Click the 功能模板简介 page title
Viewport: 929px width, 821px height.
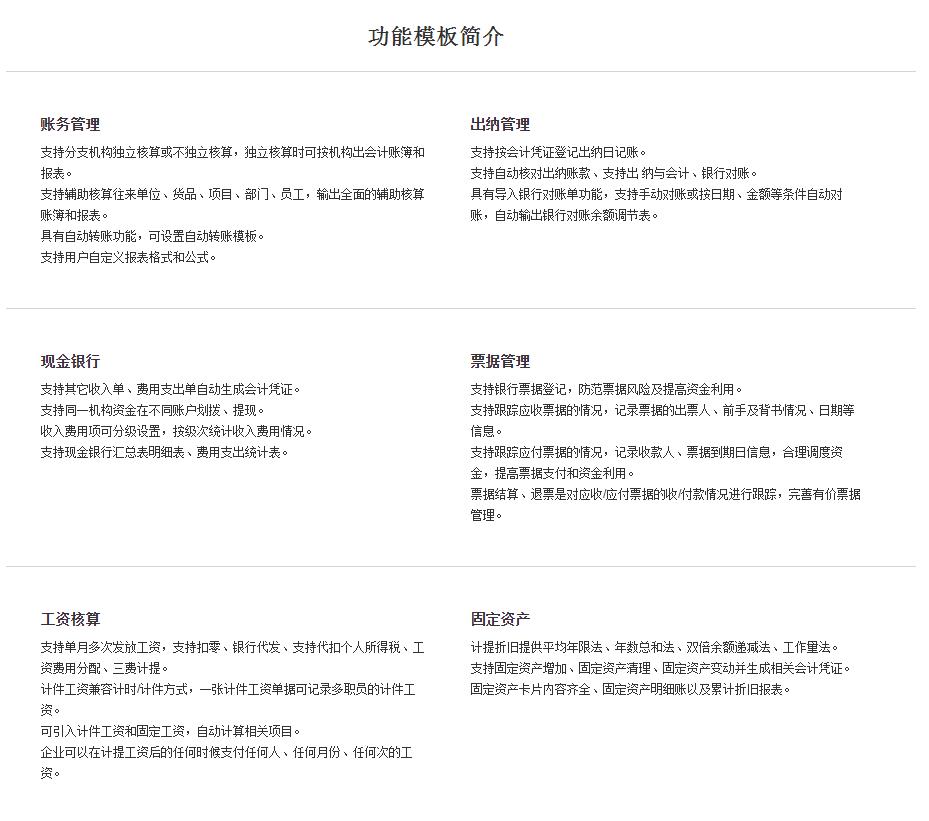pos(436,37)
